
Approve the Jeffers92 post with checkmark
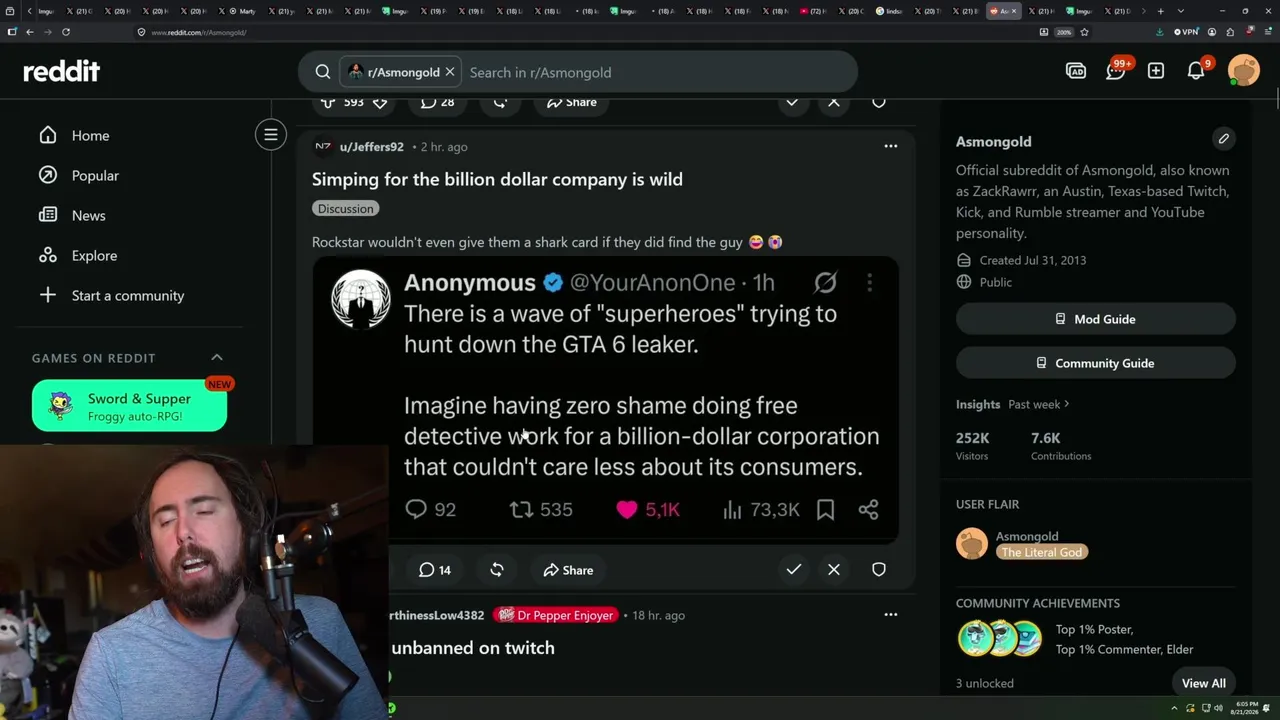793,569
